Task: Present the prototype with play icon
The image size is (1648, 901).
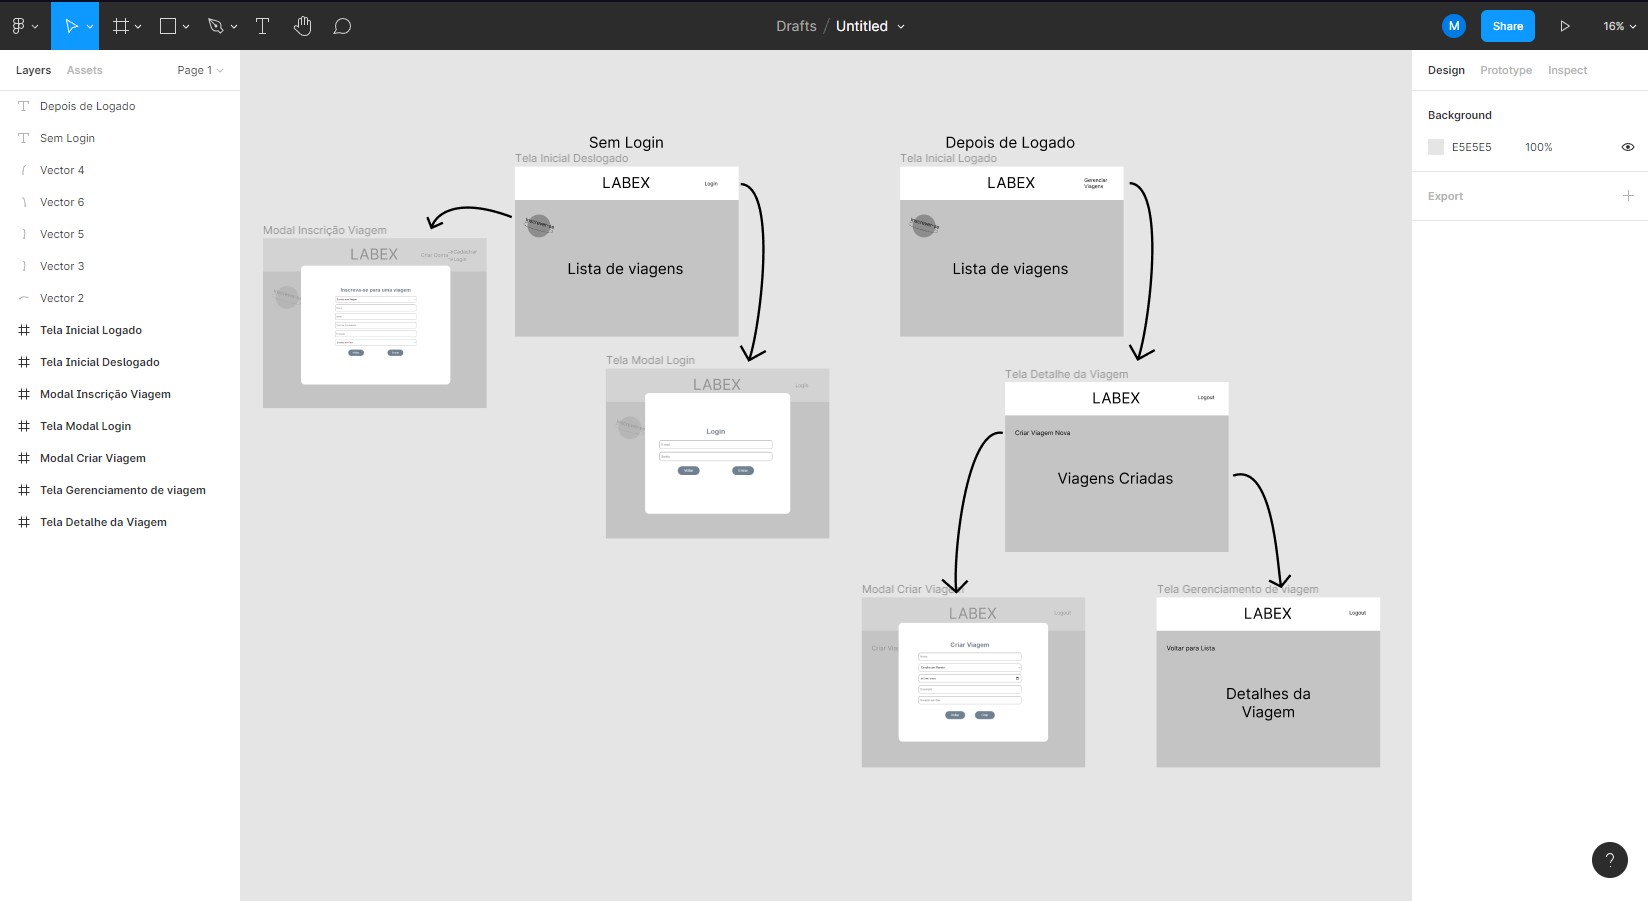Action: point(1565,26)
